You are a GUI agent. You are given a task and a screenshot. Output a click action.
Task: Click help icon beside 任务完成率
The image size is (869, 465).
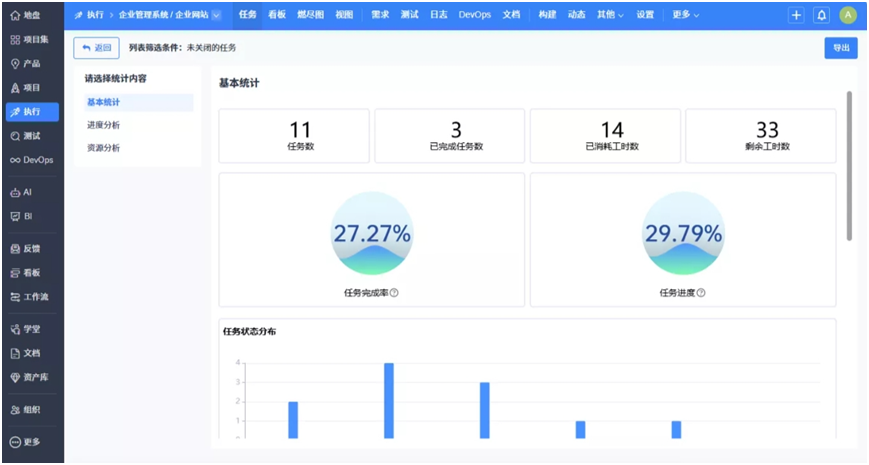[394, 293]
